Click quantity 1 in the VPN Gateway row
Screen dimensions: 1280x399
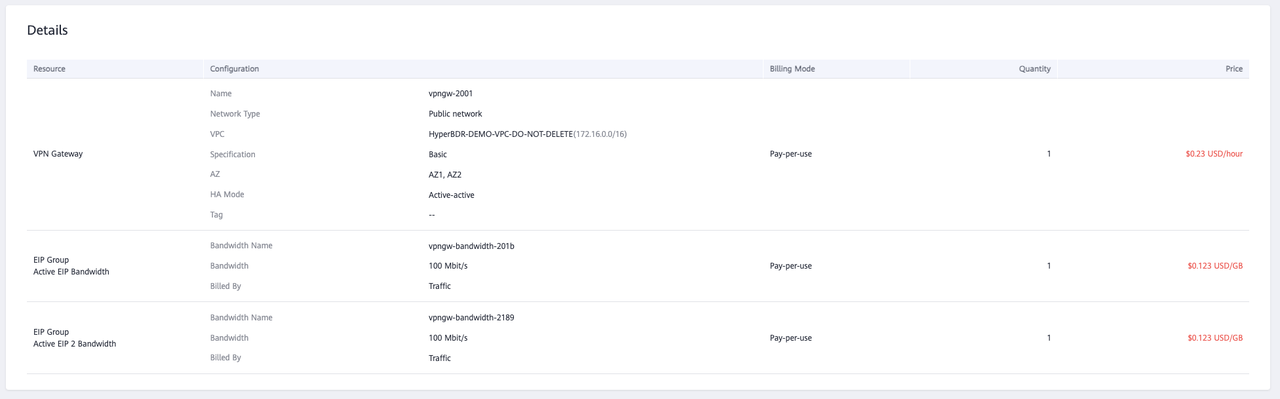1048,154
